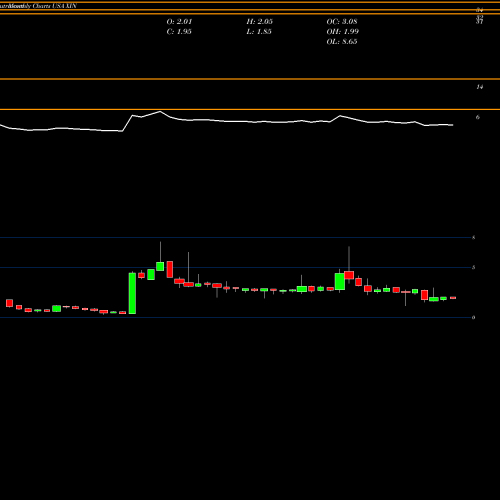Viewport: 500px width, 500px height.
Task: Click the peak of the white line
Action: pos(160,111)
